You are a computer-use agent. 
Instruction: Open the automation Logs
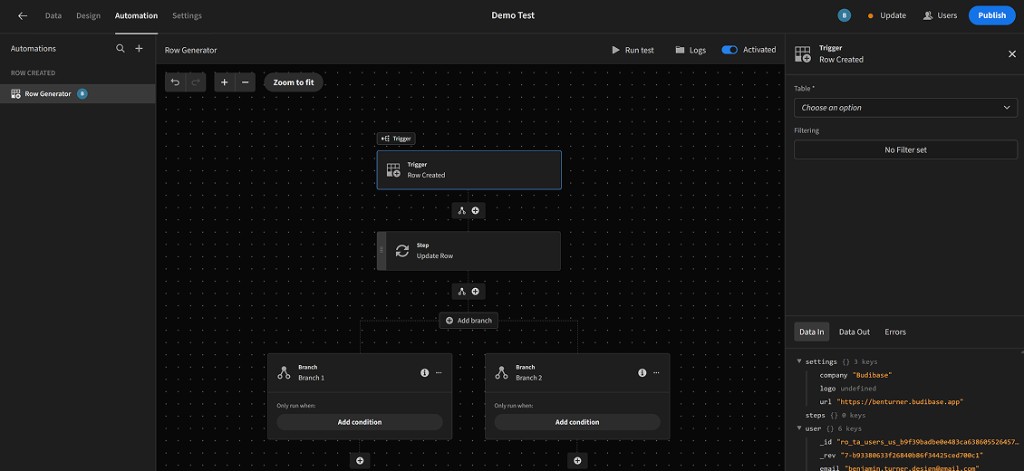tap(691, 50)
